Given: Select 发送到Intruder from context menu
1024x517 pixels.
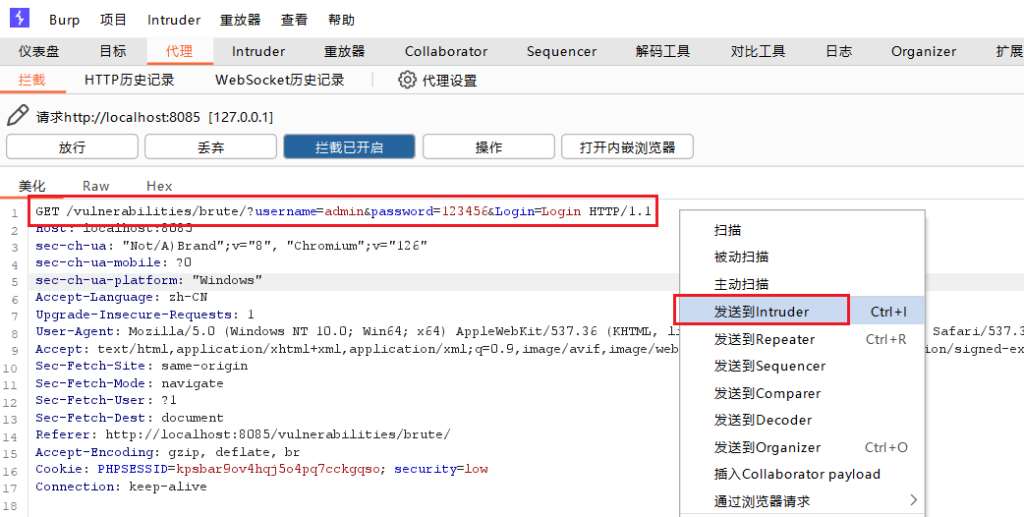Looking at the screenshot, I should [761, 312].
